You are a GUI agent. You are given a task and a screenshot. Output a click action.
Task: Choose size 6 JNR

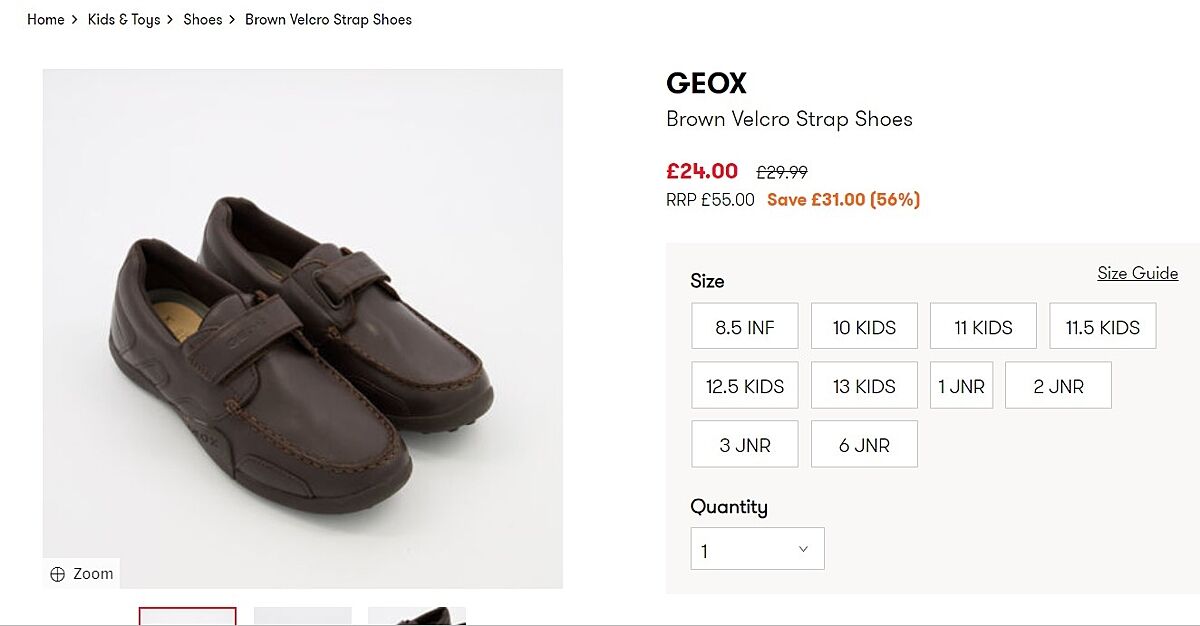tap(864, 445)
